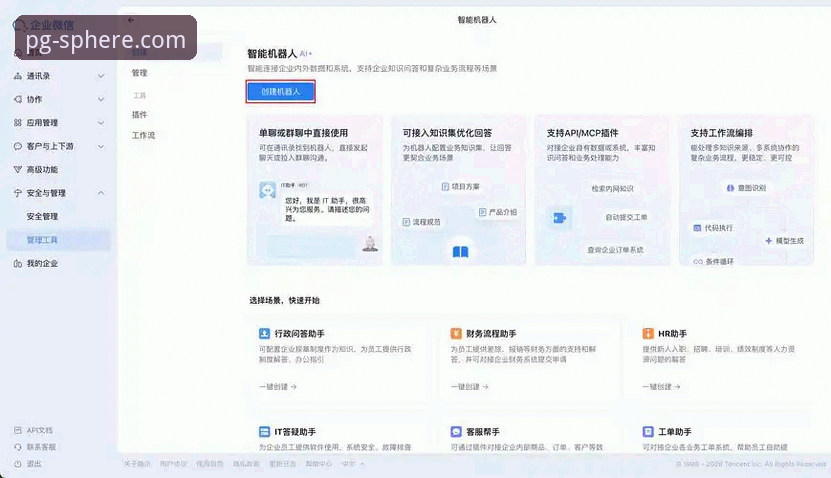Click the 联系客服 headset icon
The image size is (831, 478).
click(x=17, y=447)
